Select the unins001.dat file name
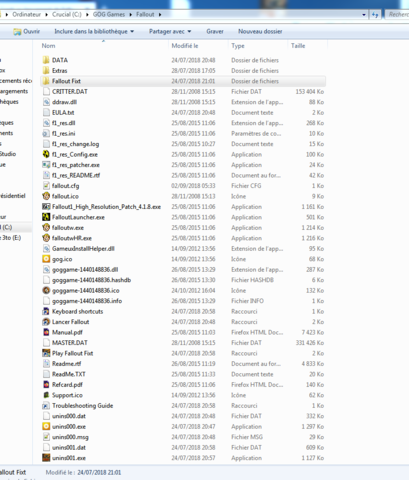The width and height of the screenshot is (409, 480). coord(69,447)
